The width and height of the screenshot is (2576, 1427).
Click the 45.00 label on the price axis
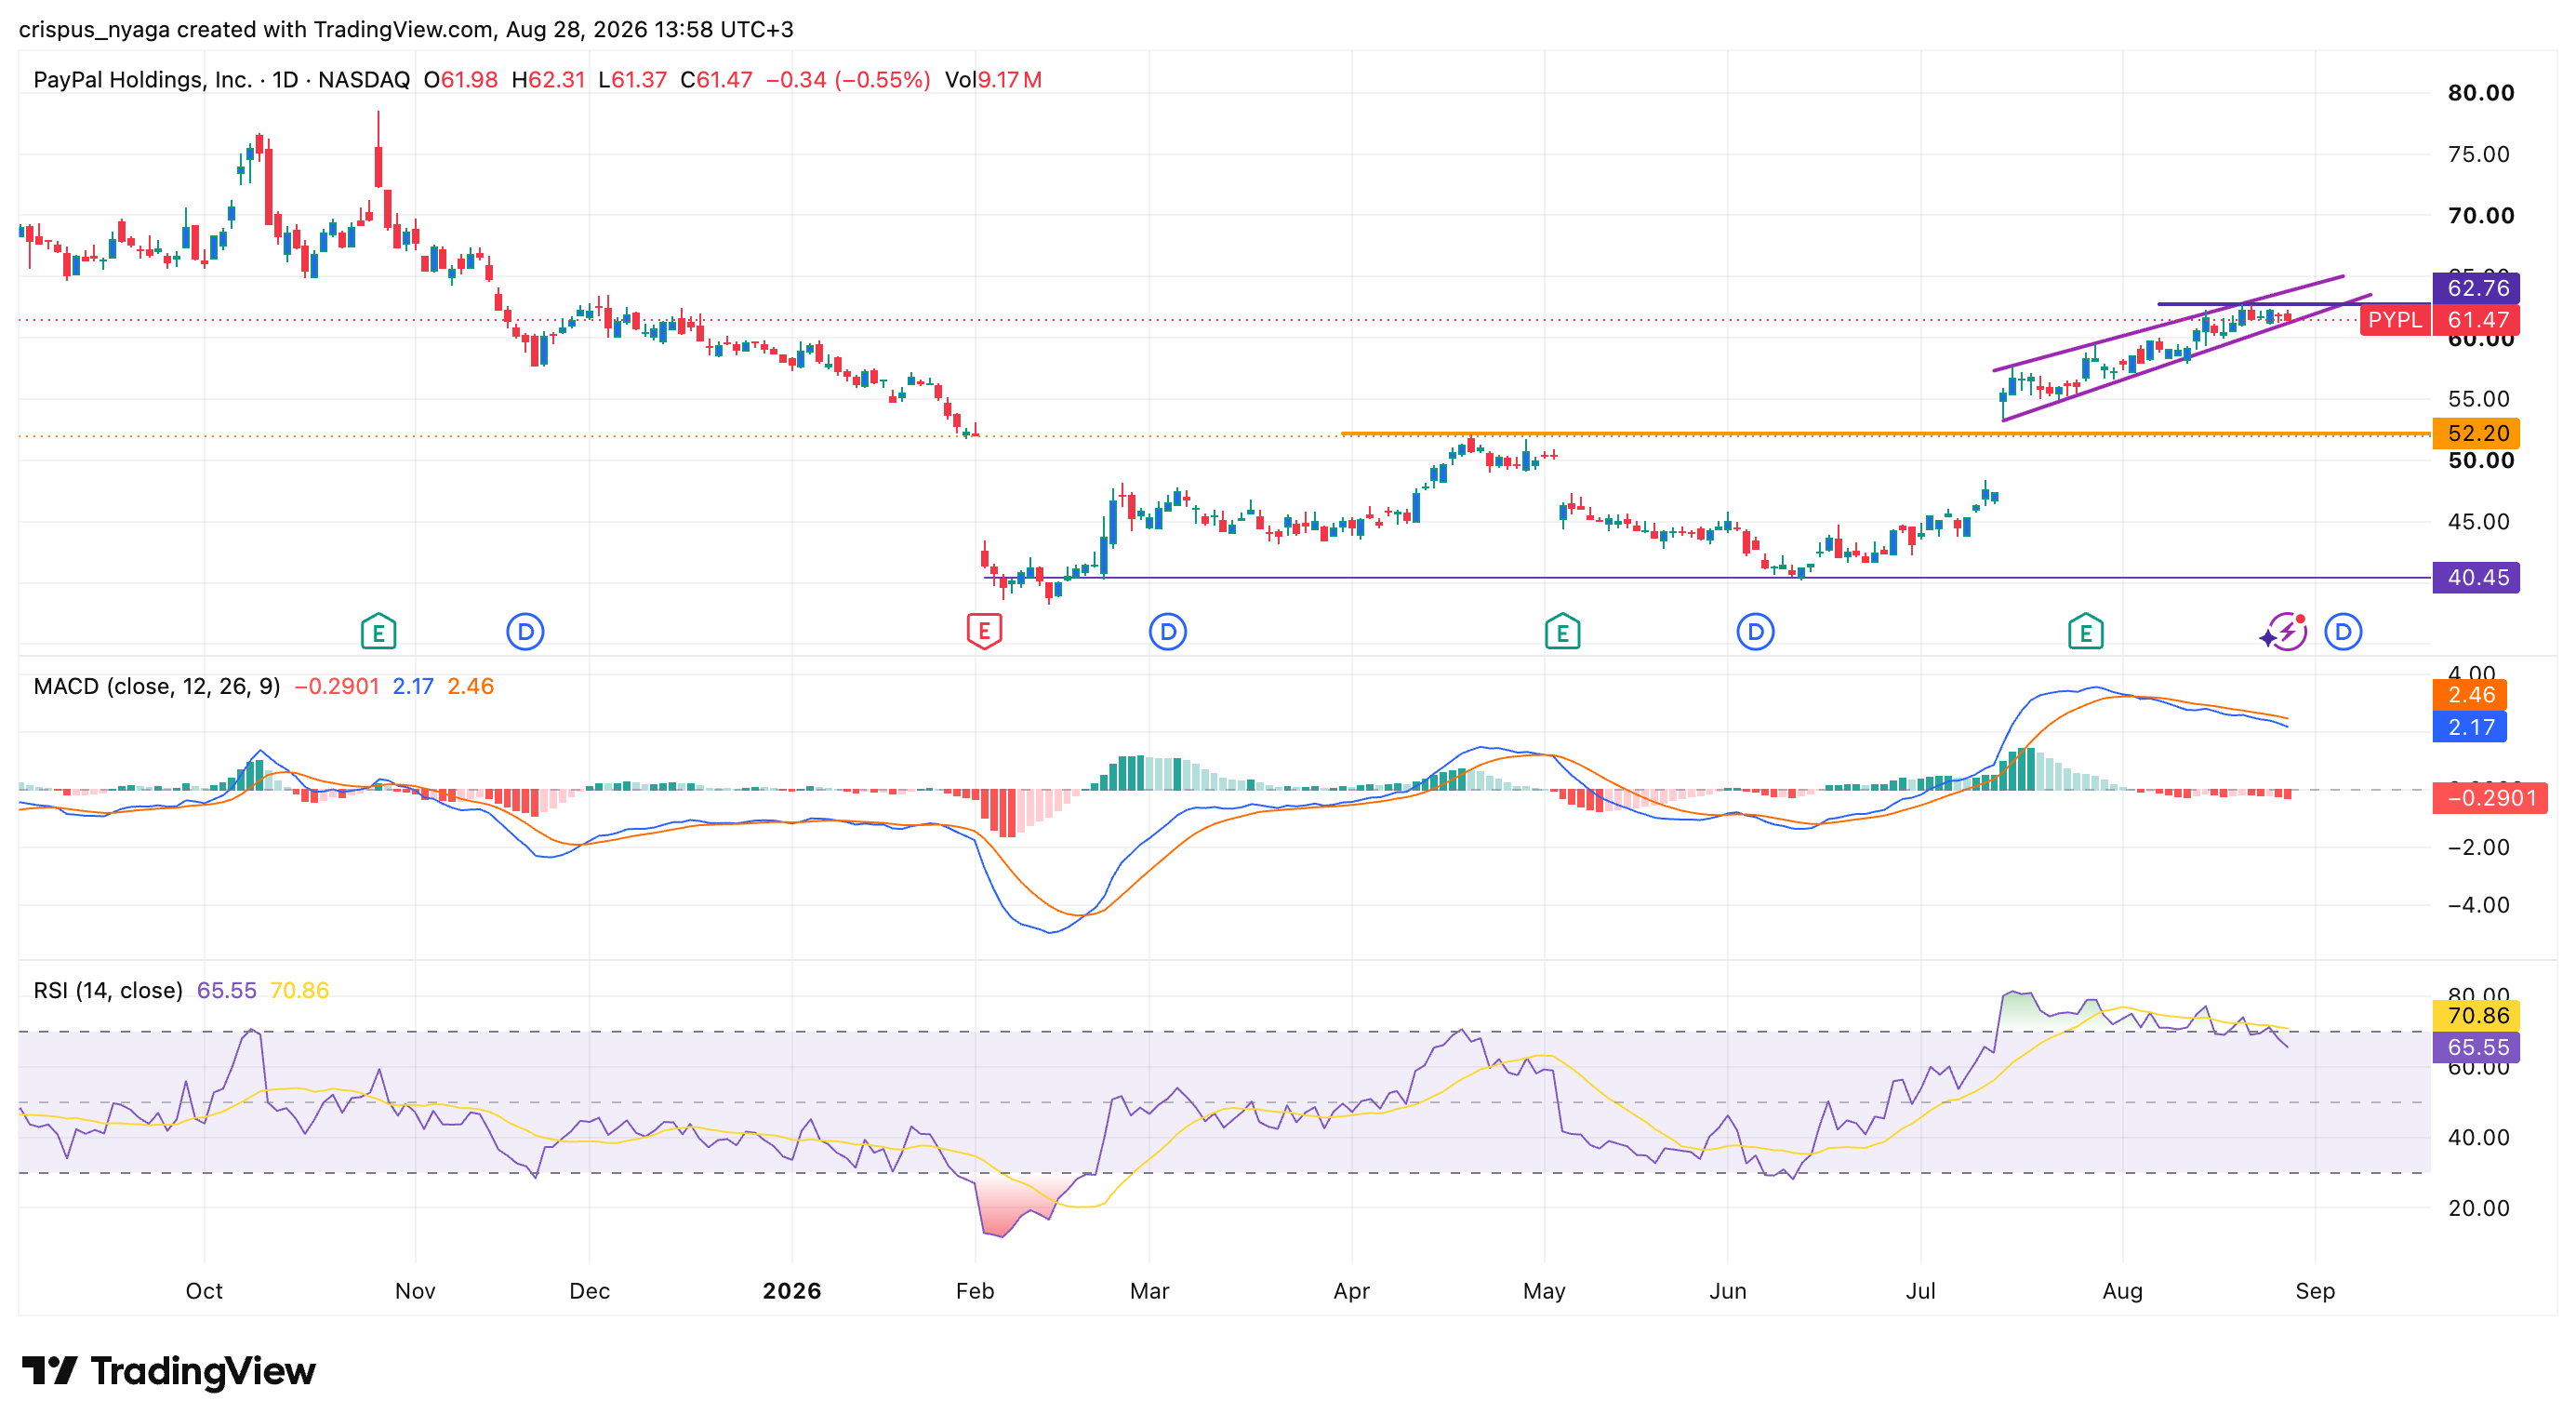2480,522
